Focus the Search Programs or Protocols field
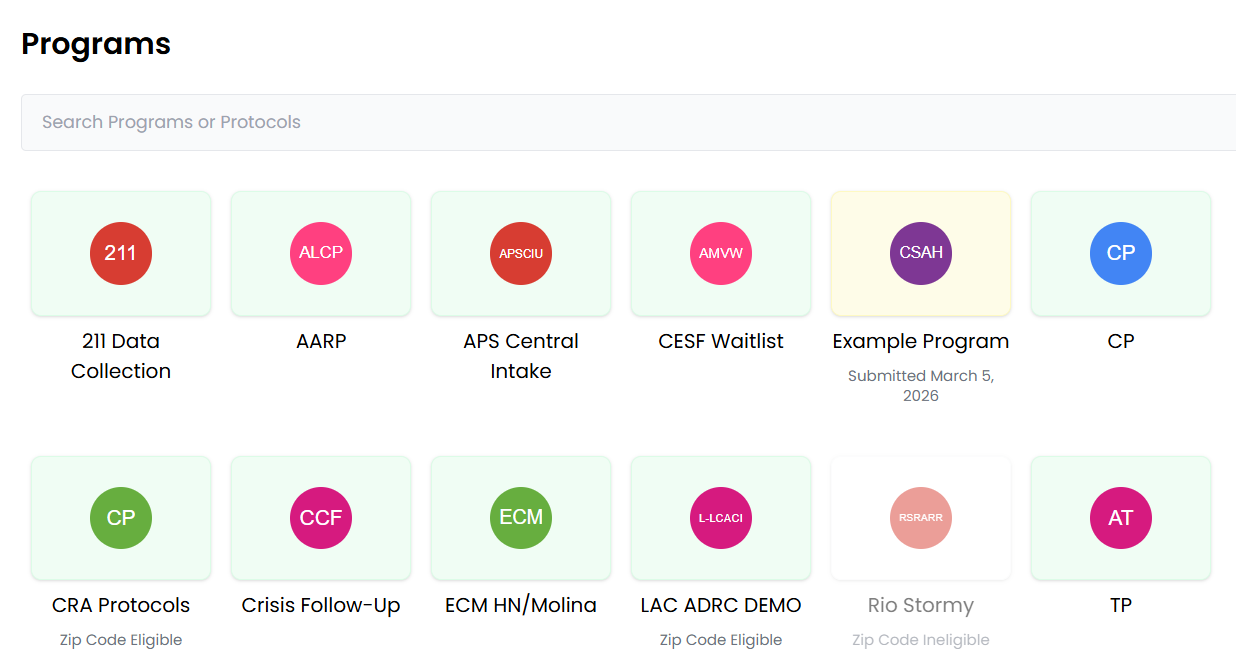The width and height of the screenshot is (1236, 666). point(628,122)
